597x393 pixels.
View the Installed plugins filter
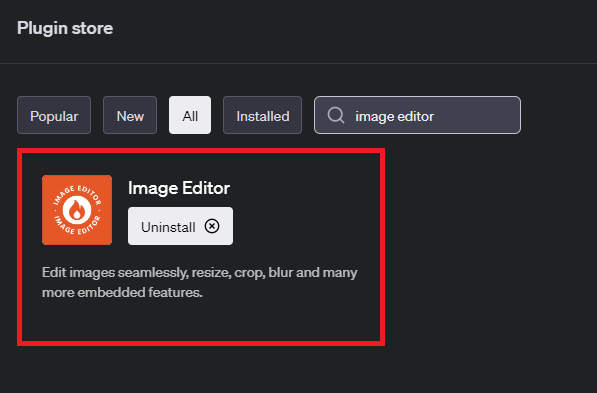point(262,115)
